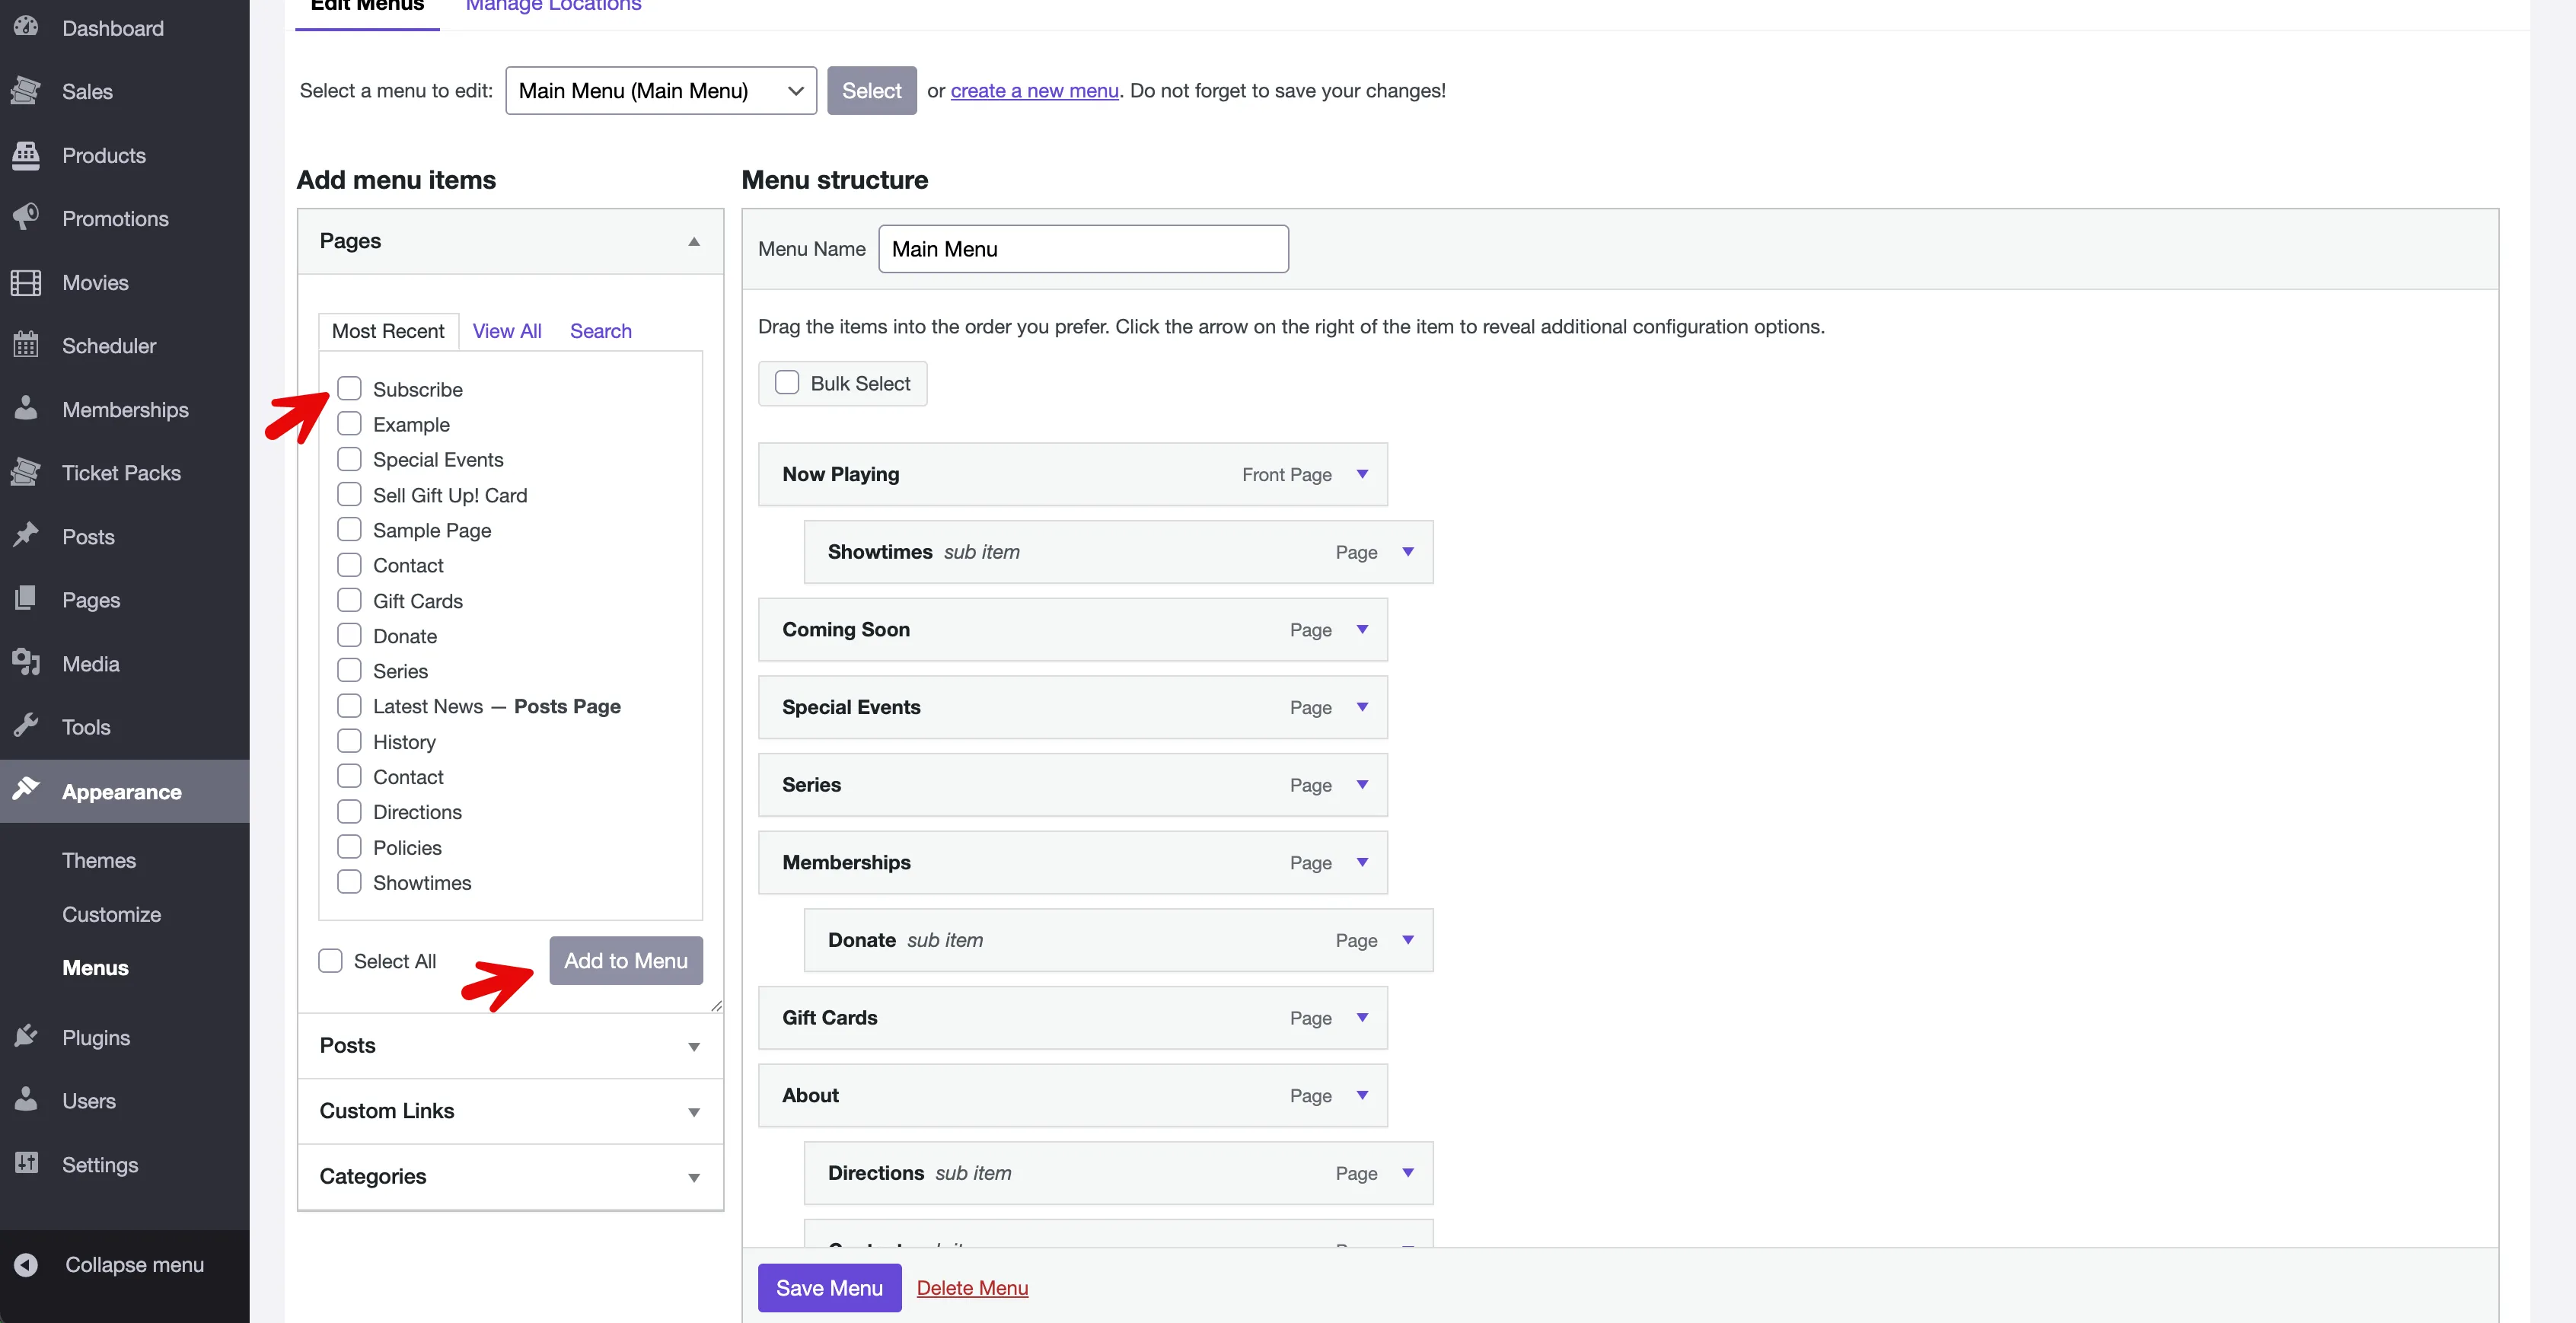Expand the Categories panel
Screen dimensions: 2576x1323
click(694, 1177)
